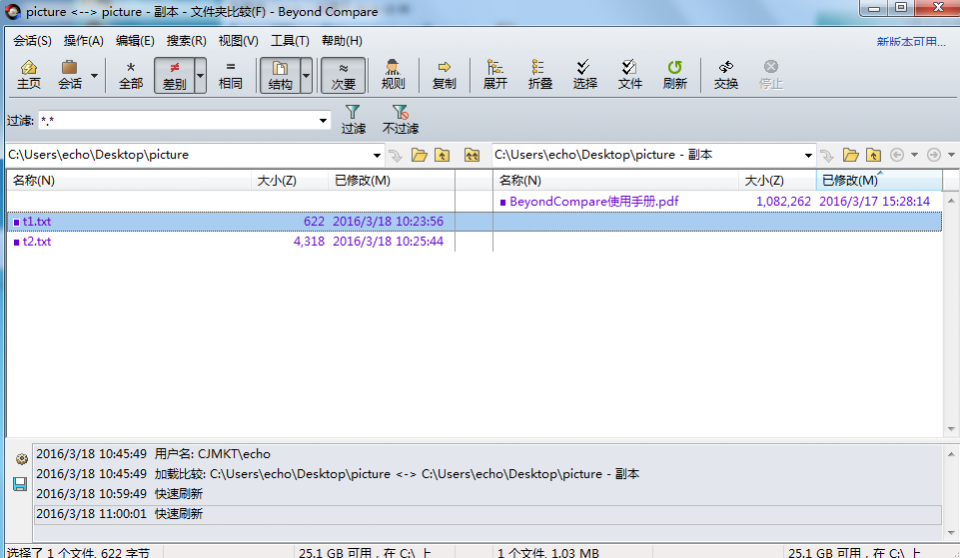This screenshot has width=960, height=558.
Task: Open the 搜索(R) menu
Action: point(186,41)
